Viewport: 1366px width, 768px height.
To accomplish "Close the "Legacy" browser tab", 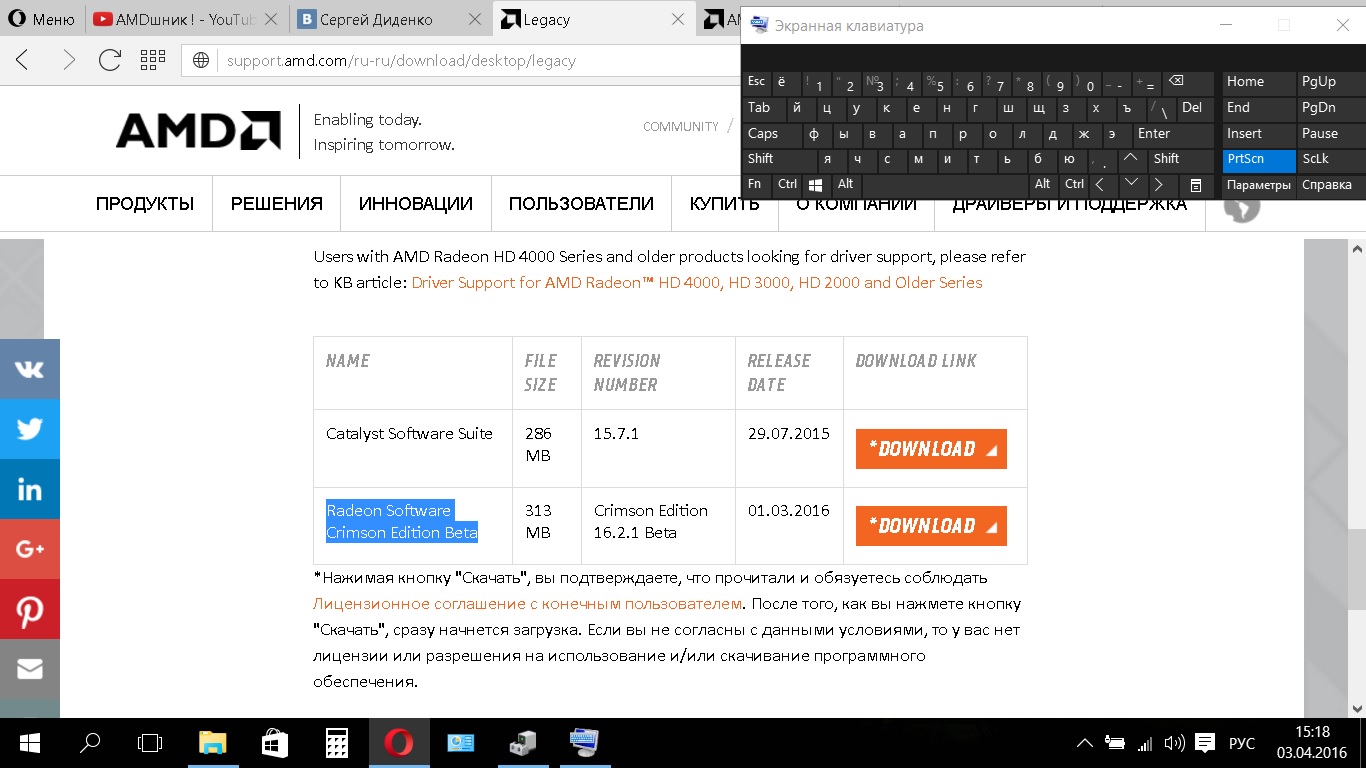I will pyautogui.click(x=679, y=19).
